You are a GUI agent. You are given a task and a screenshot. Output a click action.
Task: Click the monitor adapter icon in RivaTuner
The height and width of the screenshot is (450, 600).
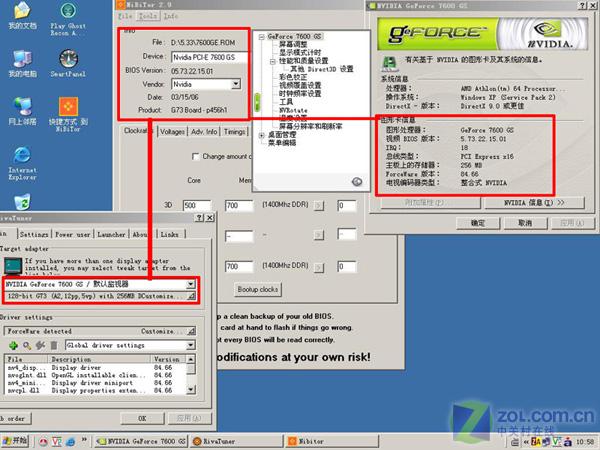click(x=13, y=266)
